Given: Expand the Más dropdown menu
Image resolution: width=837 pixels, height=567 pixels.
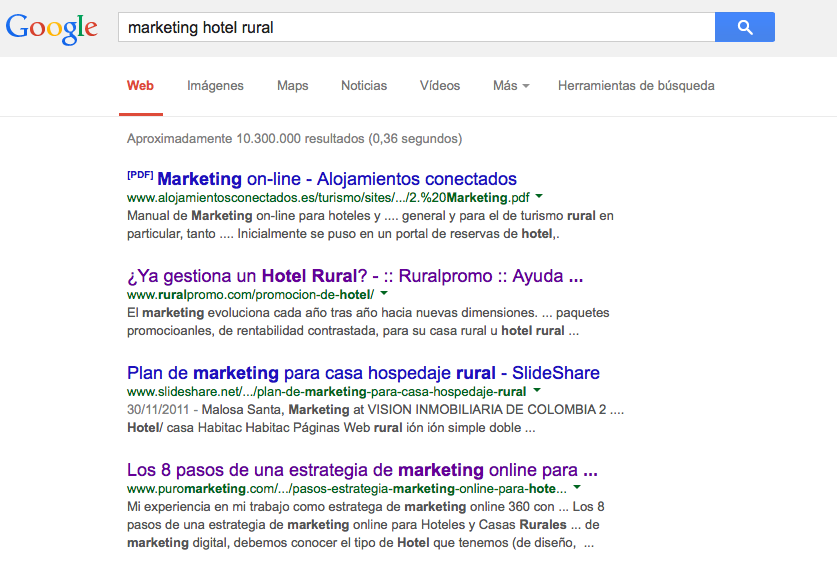Looking at the screenshot, I should click(511, 85).
